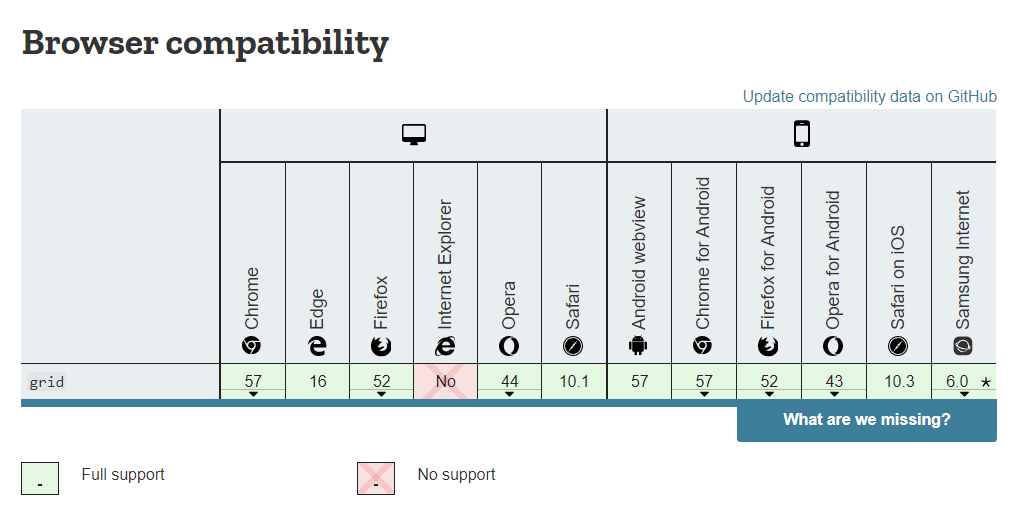Click the Samsung Internet logo icon
The height and width of the screenshot is (524, 1019).
click(963, 346)
